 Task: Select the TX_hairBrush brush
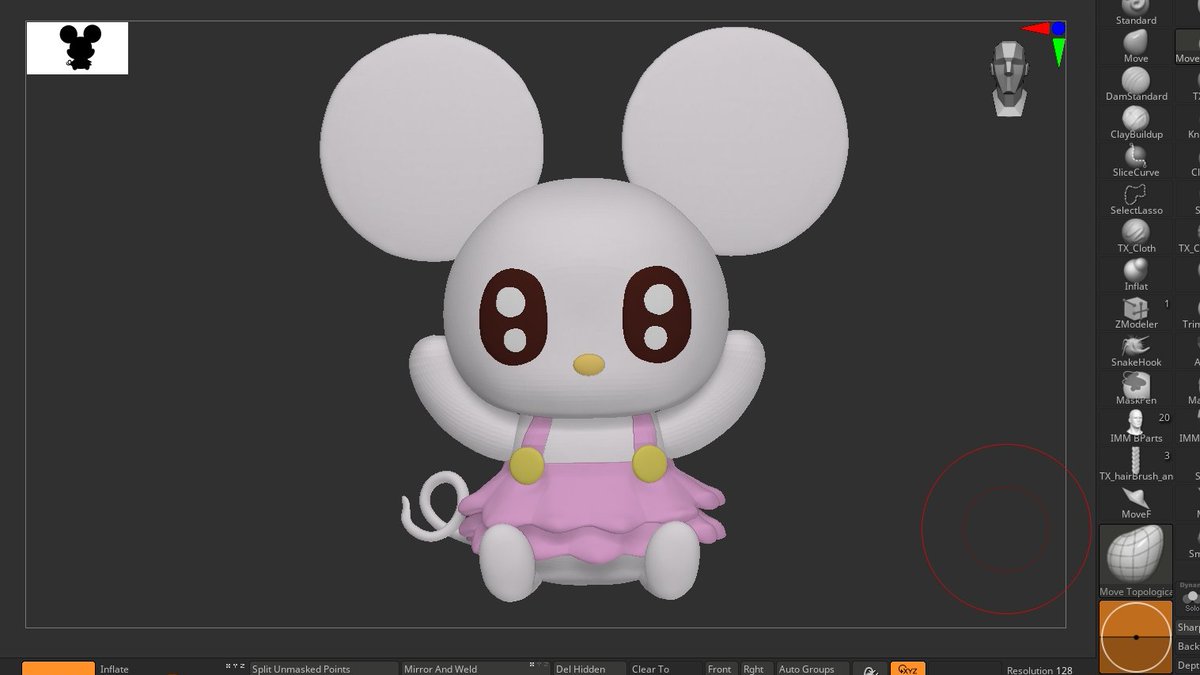click(x=1135, y=464)
